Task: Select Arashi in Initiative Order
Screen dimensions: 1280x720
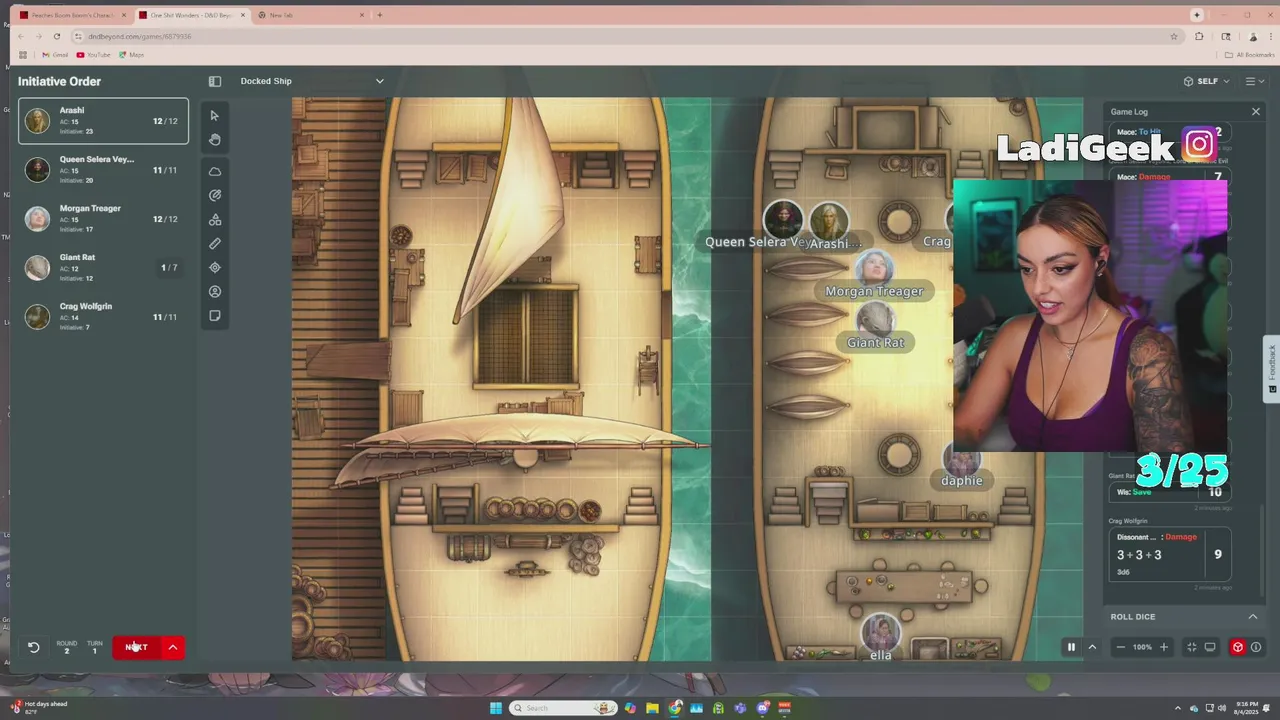Action: click(103, 121)
